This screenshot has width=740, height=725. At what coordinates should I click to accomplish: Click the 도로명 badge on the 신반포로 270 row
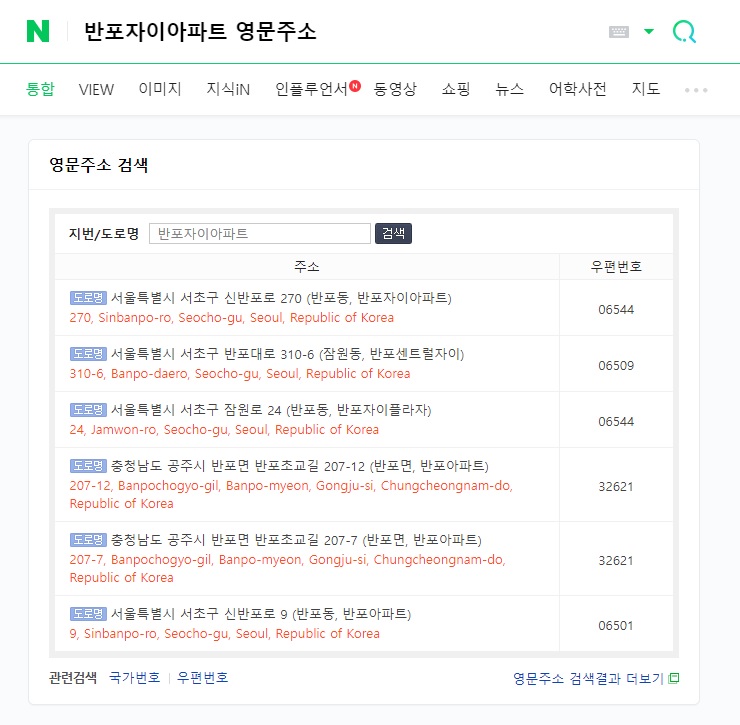click(x=88, y=298)
